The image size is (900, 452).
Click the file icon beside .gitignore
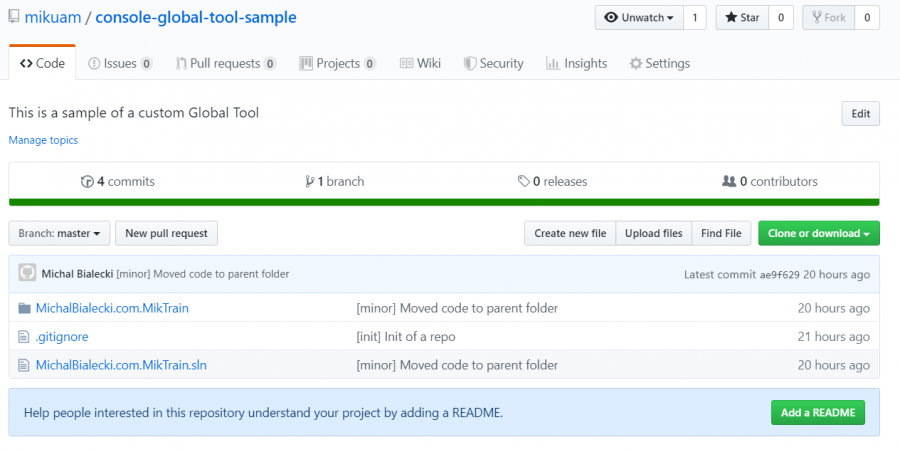(x=25, y=337)
